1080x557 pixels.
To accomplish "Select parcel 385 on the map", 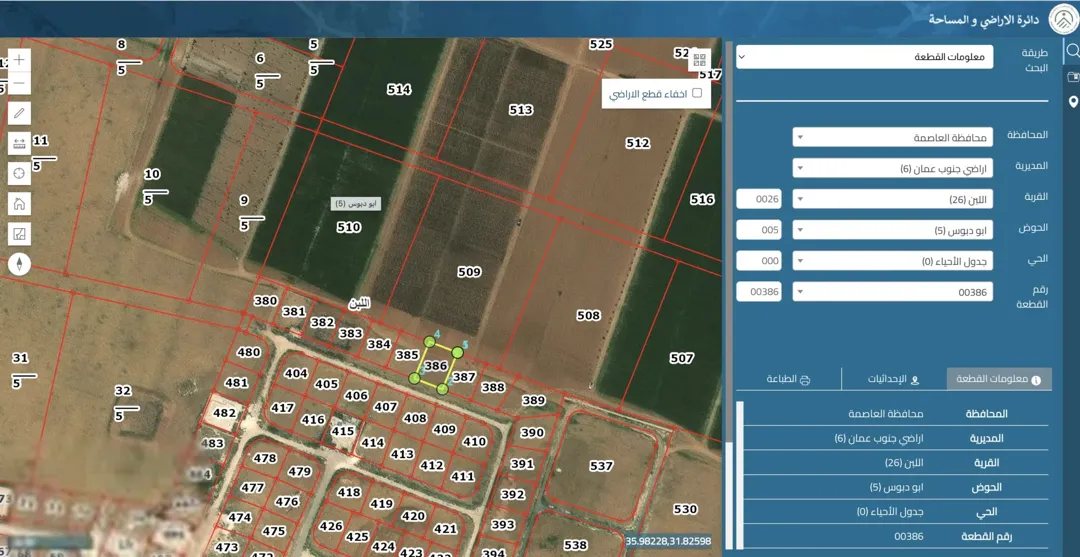I will tap(407, 355).
